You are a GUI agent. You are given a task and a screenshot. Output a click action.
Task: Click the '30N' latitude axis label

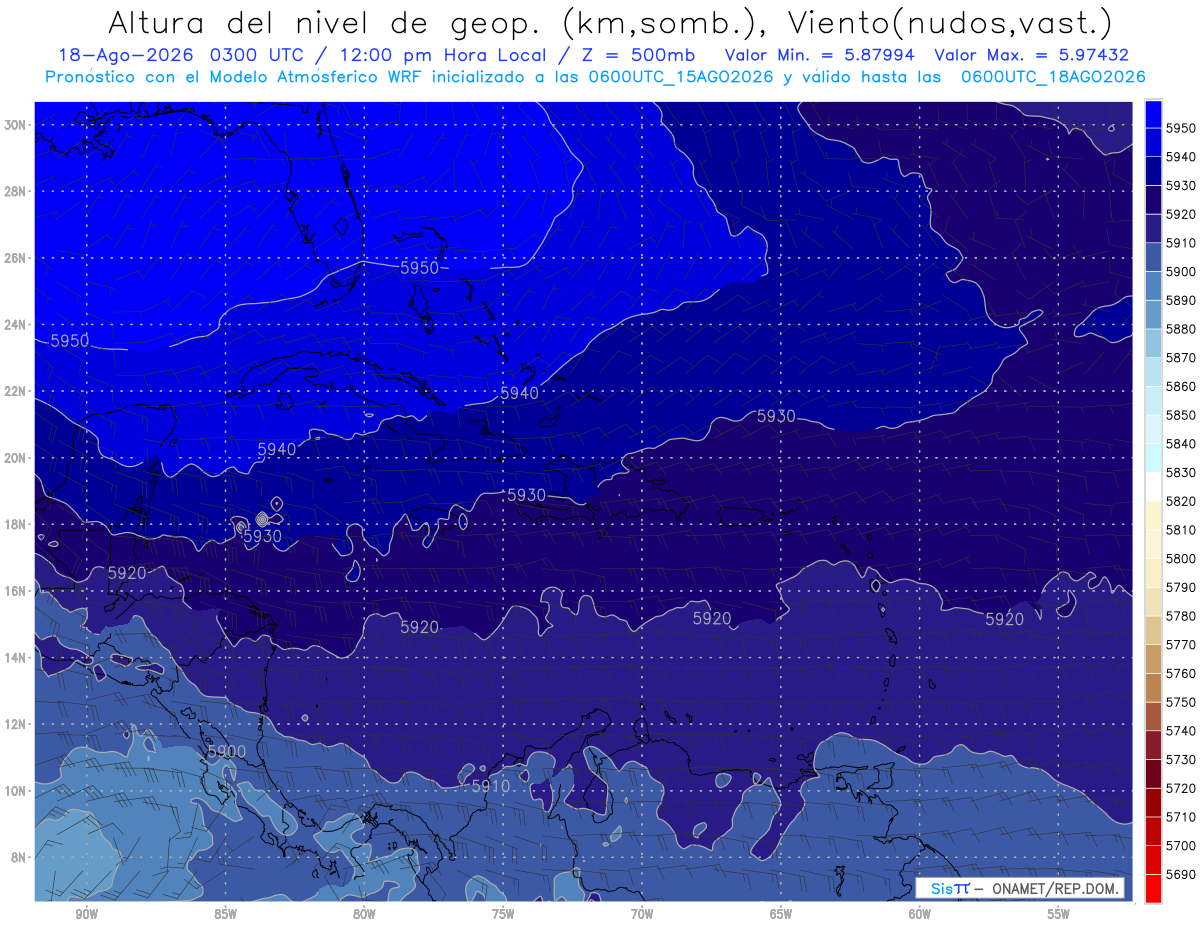(x=17, y=125)
